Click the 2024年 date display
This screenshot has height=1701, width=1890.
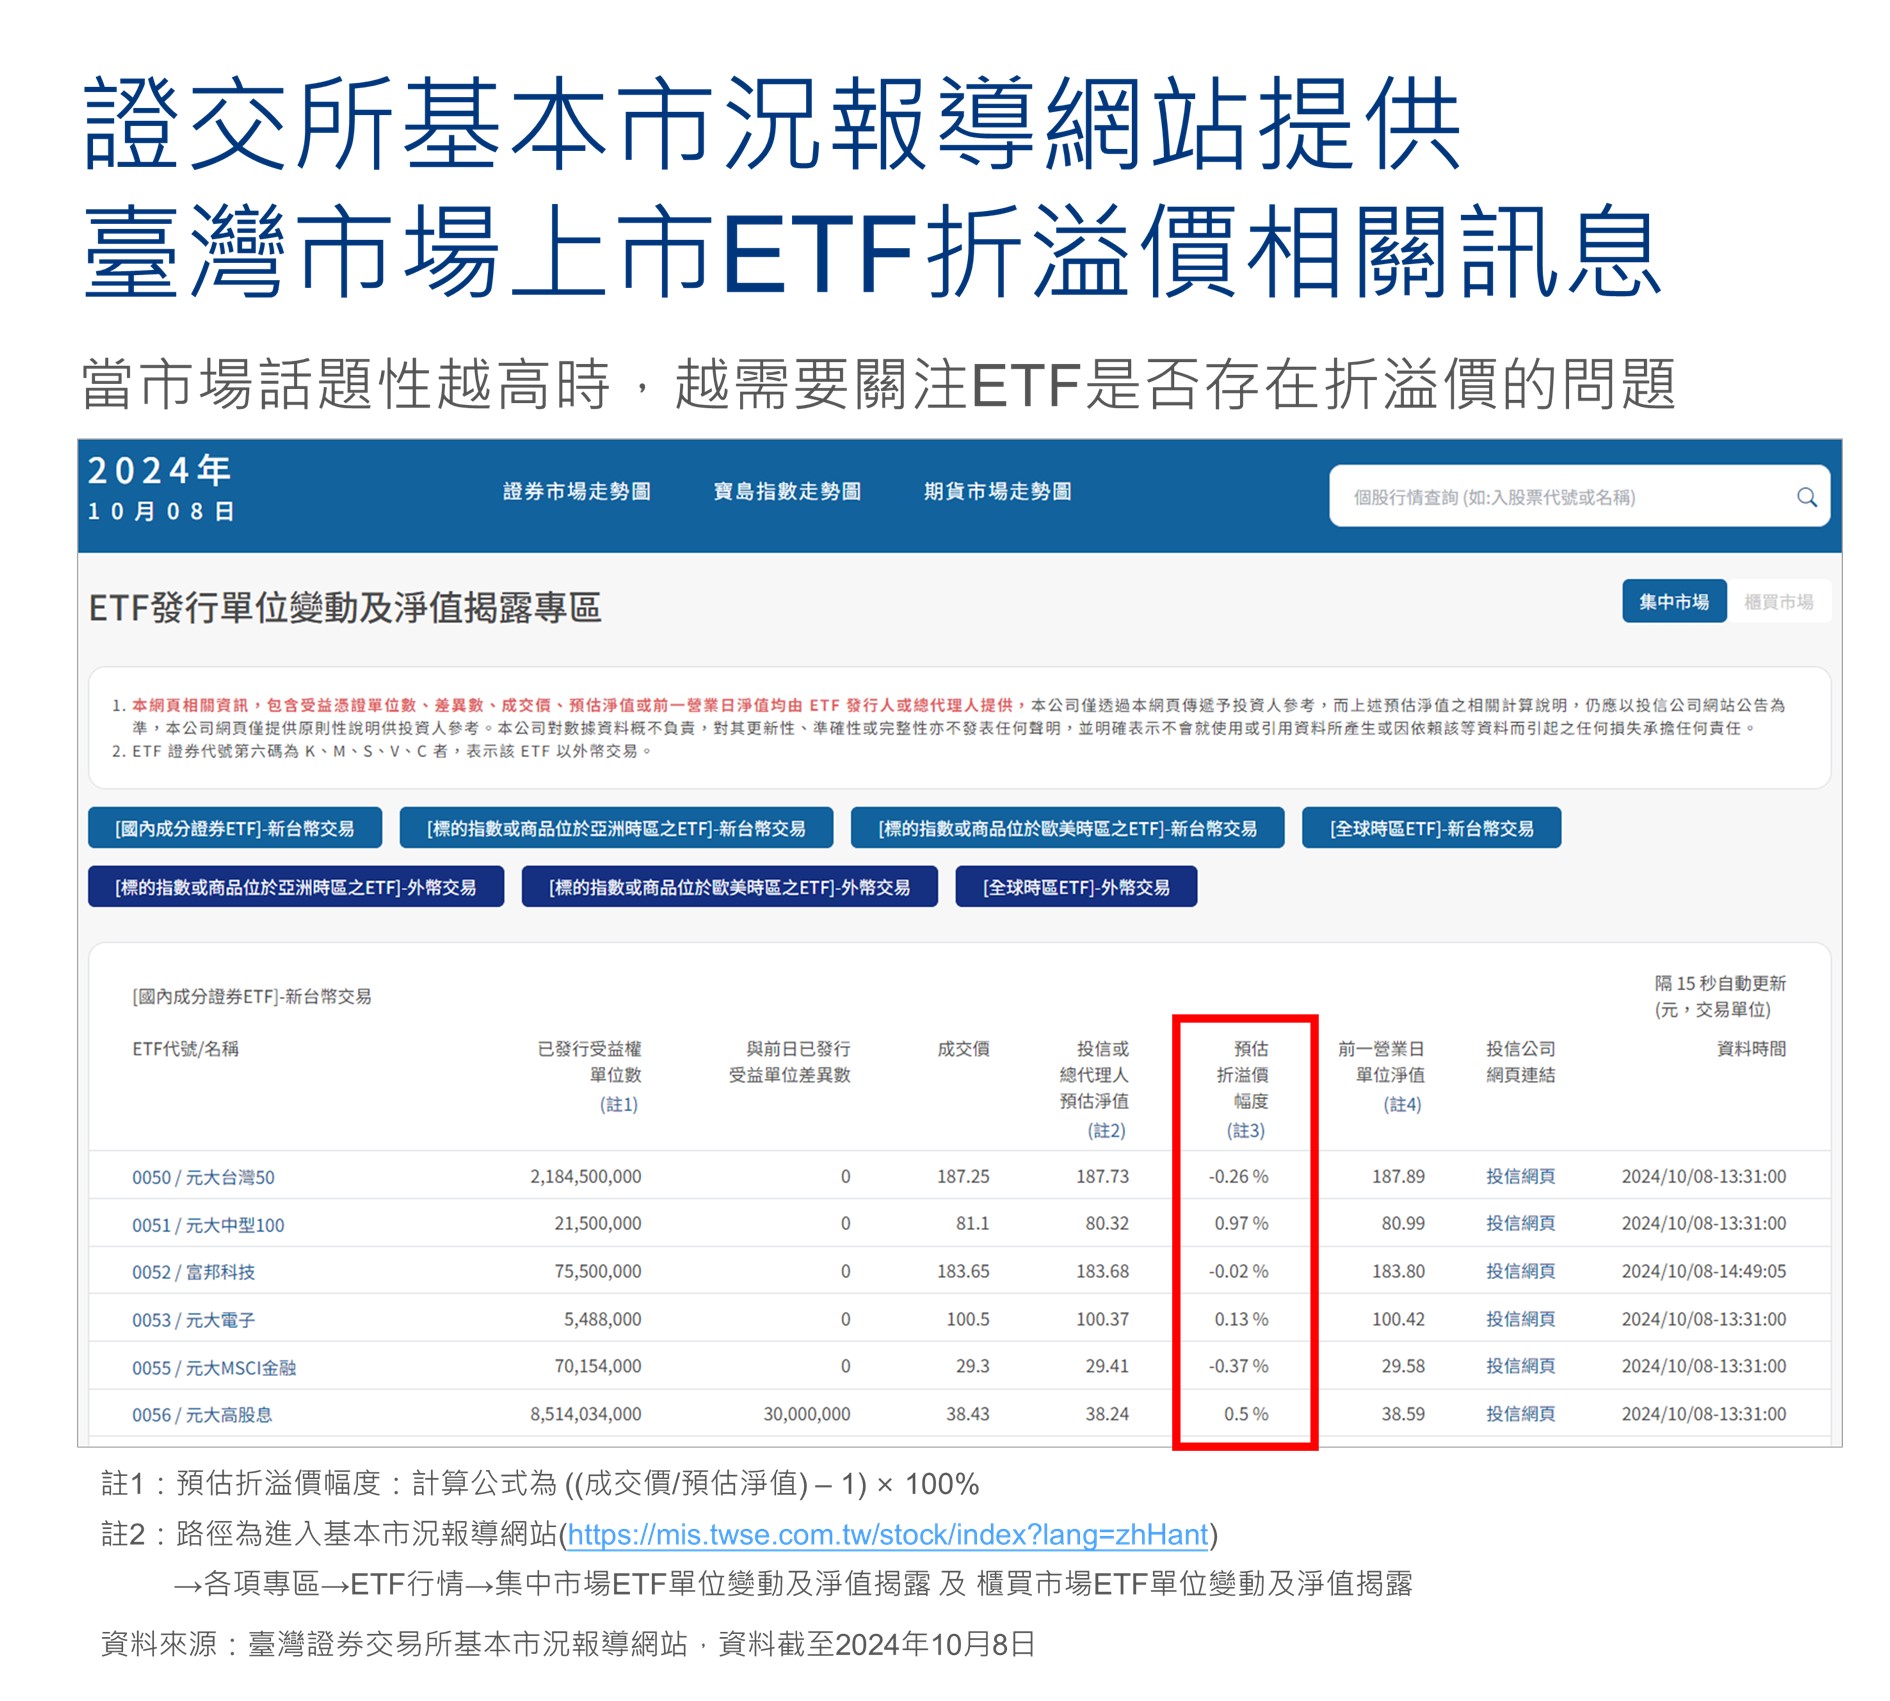159,470
